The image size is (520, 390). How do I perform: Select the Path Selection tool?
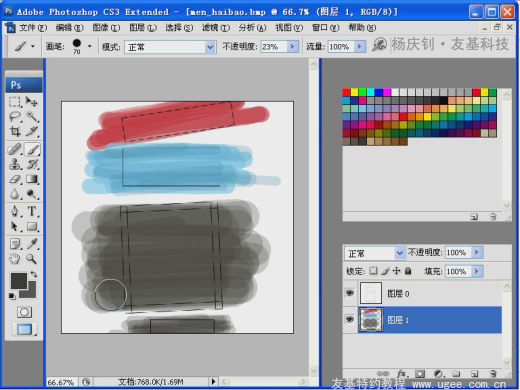15,226
